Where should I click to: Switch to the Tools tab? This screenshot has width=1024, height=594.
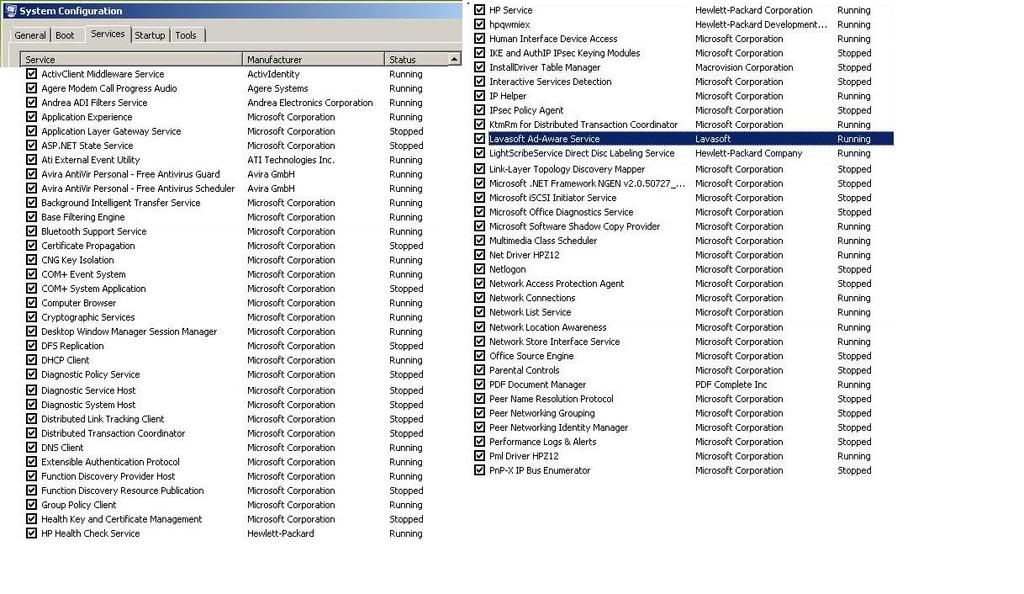[185, 35]
